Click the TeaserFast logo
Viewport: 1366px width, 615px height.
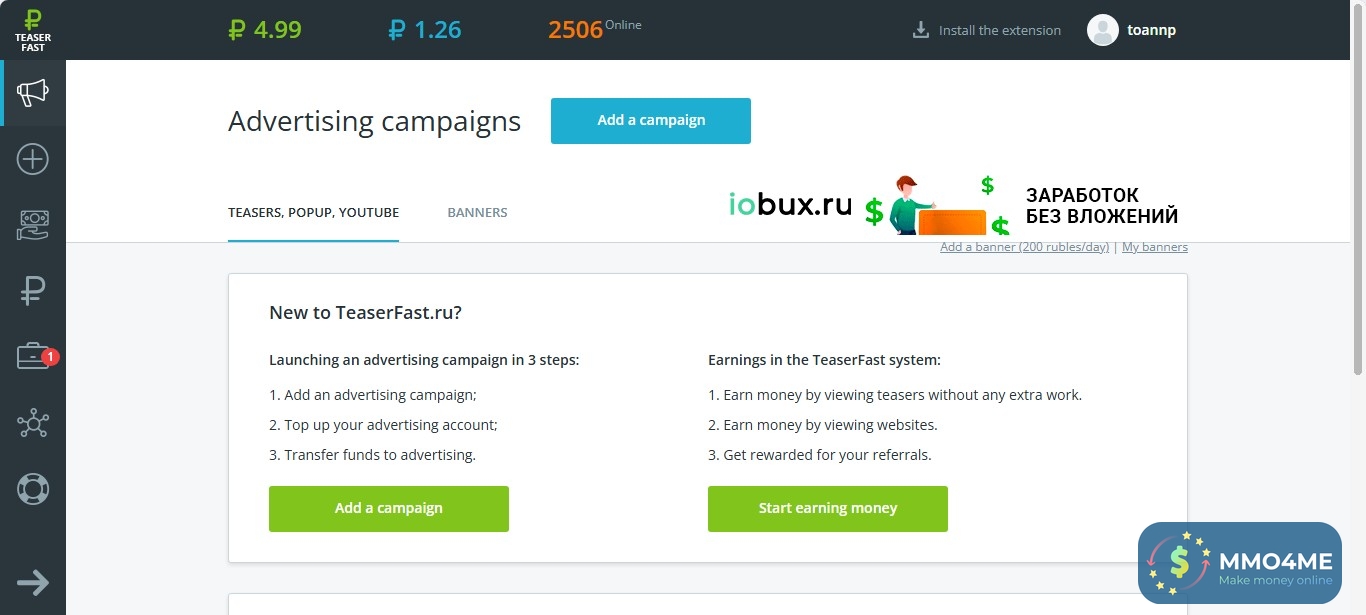(x=33, y=30)
